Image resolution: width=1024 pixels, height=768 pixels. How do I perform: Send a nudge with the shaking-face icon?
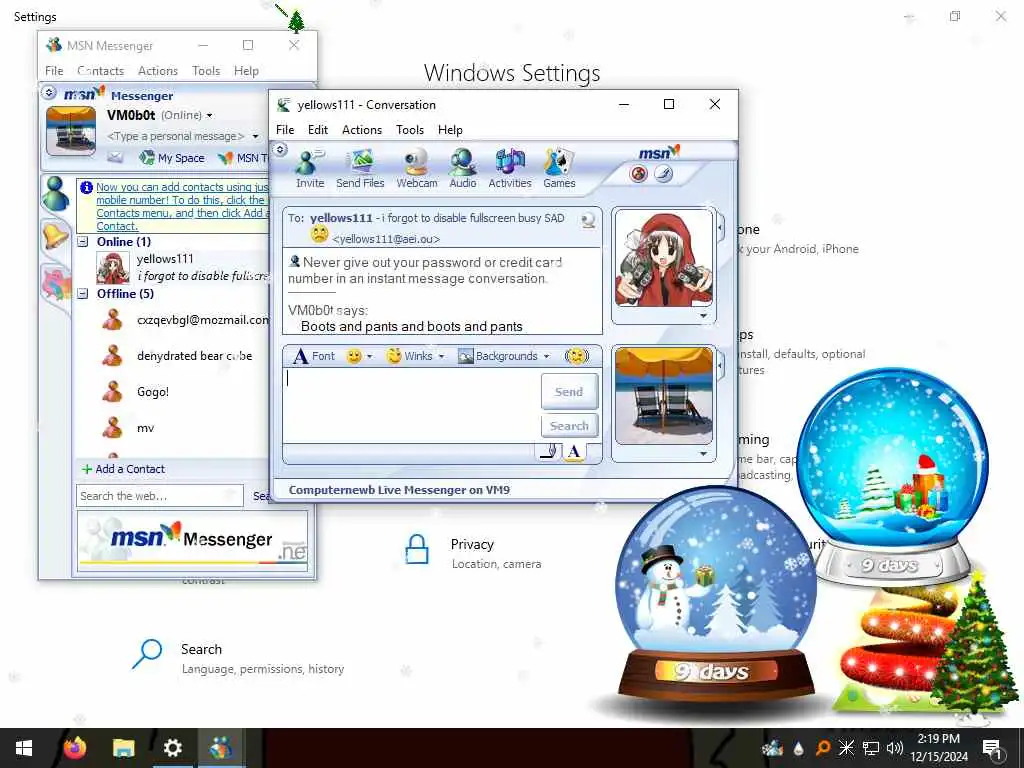click(577, 356)
